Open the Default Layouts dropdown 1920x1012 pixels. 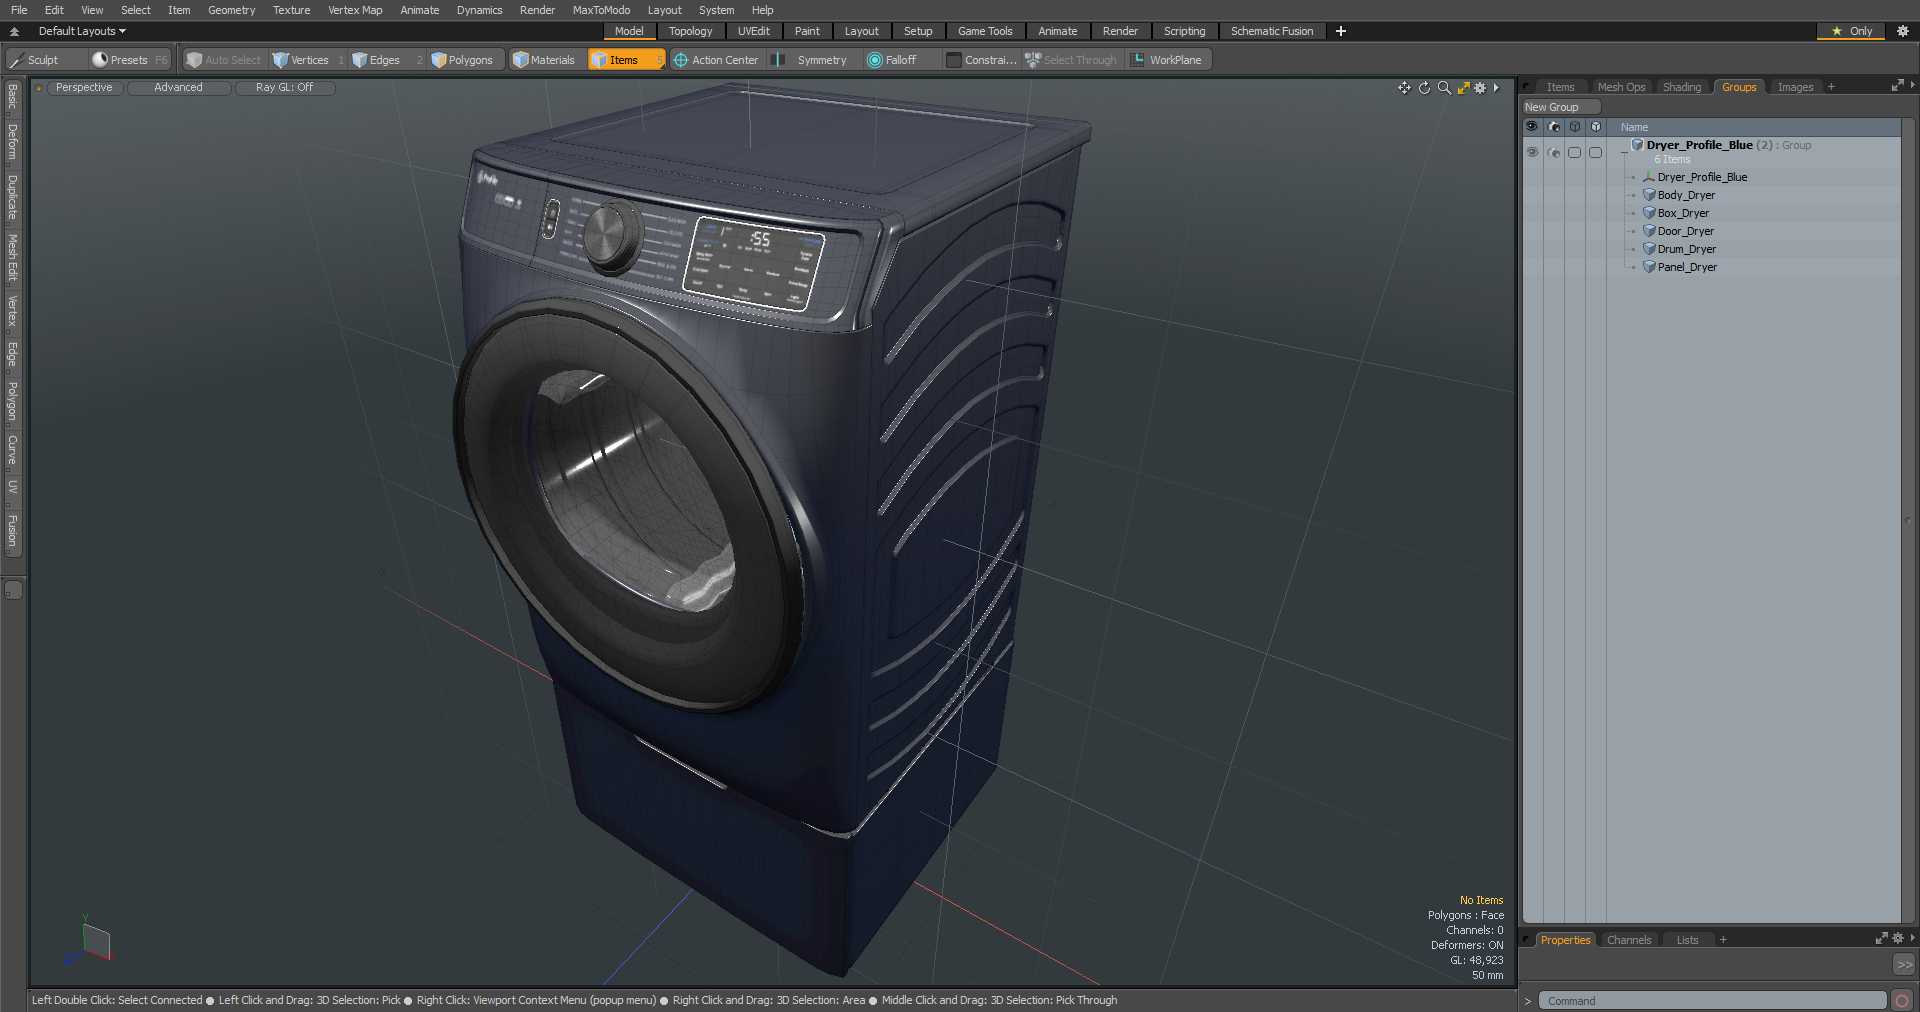click(x=82, y=31)
